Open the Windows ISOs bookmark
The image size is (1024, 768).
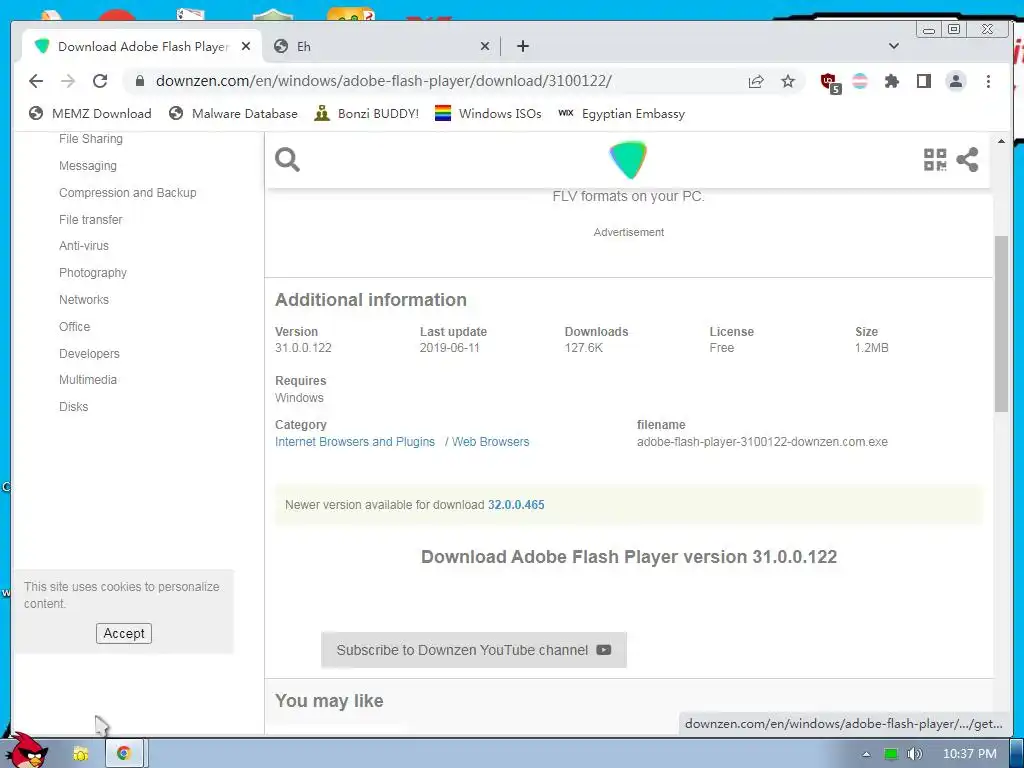pos(488,114)
